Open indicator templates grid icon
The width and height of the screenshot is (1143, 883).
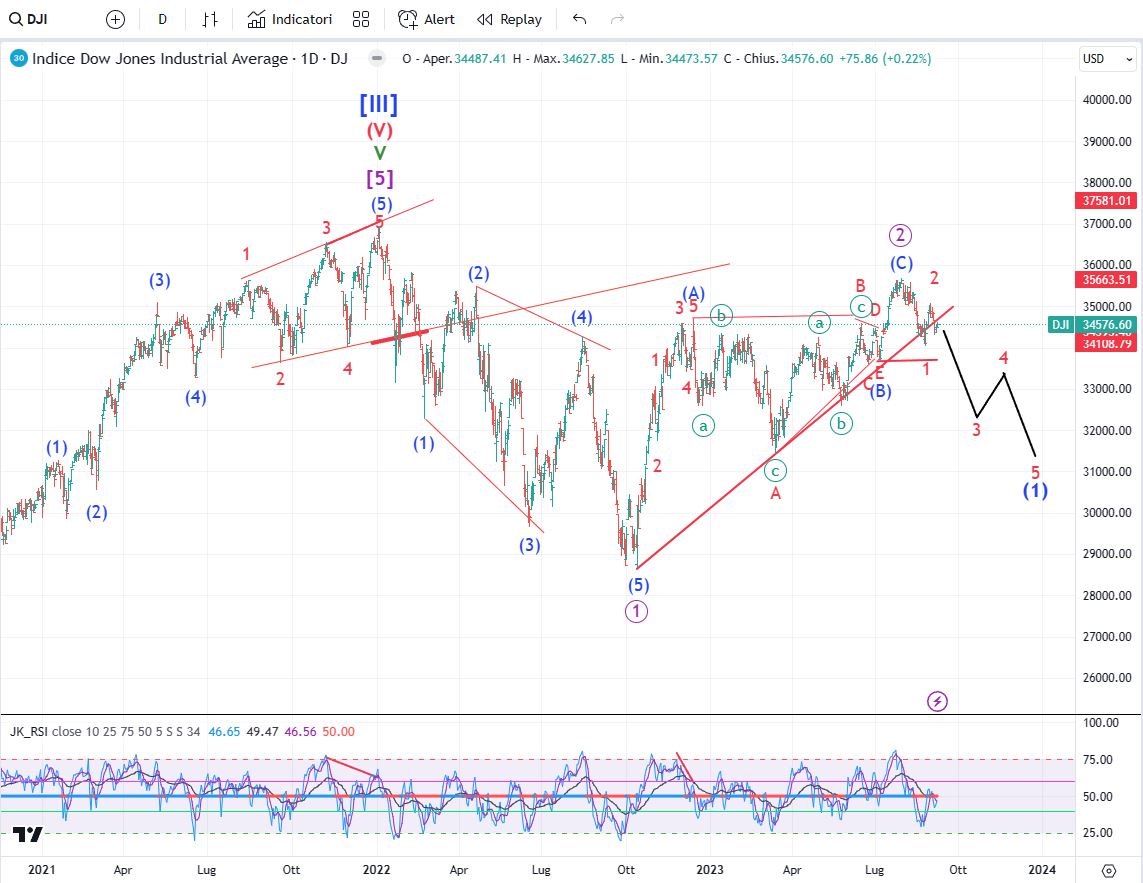pos(361,20)
